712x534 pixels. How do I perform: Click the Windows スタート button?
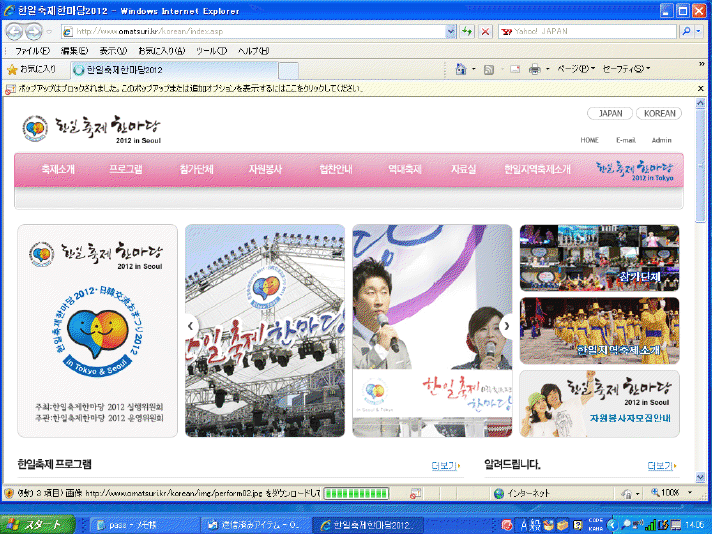(x=37, y=525)
